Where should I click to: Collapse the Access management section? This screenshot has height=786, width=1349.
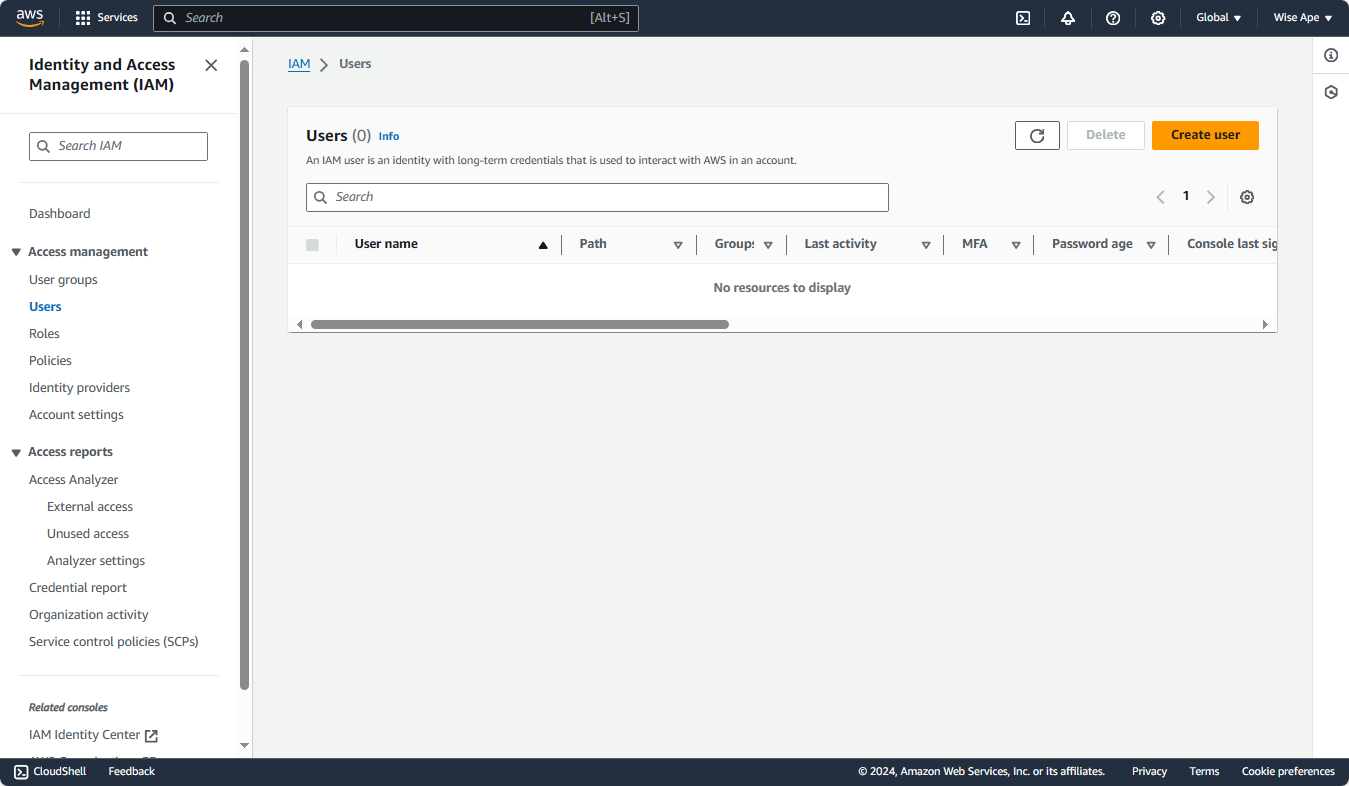tap(16, 252)
